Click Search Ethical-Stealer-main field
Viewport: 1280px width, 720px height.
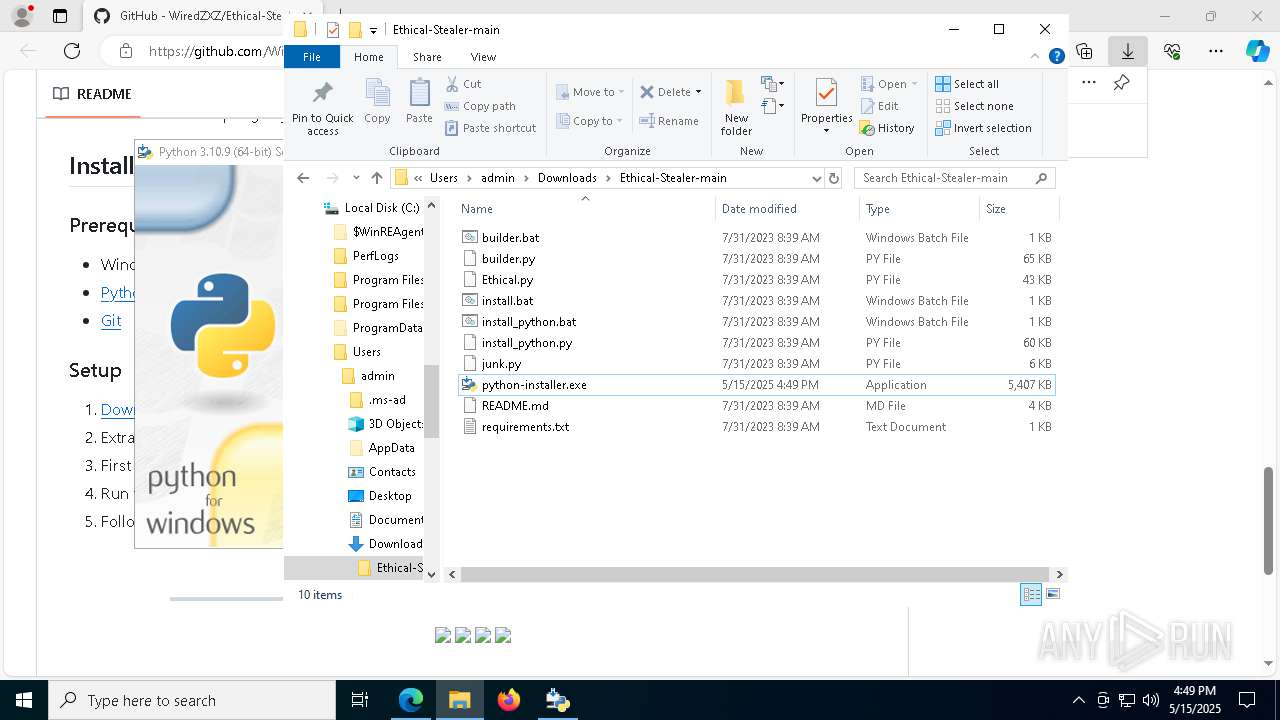pyautogui.click(x=954, y=178)
